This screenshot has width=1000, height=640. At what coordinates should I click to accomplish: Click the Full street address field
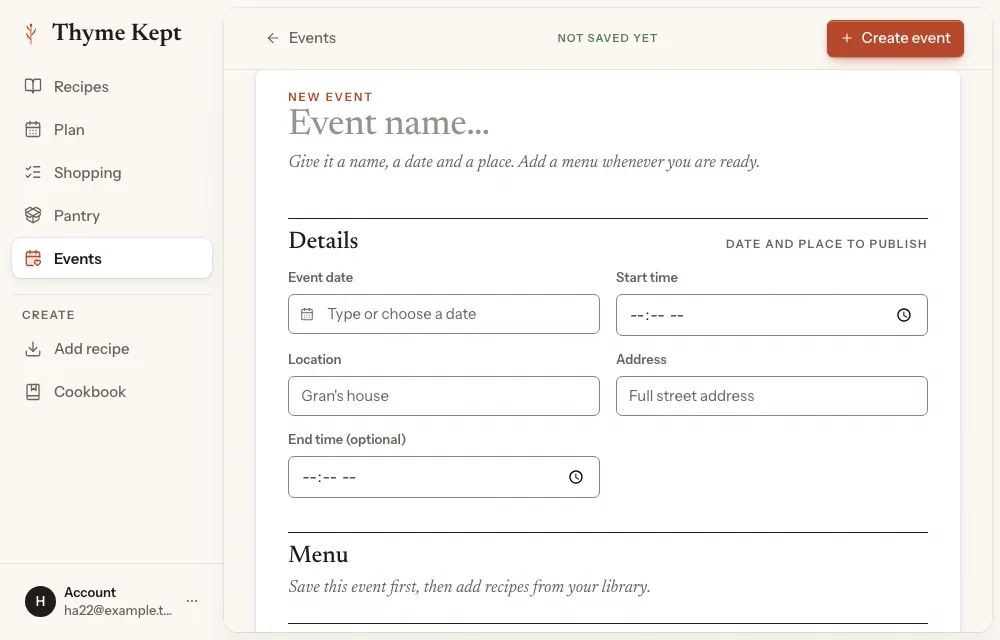tap(772, 396)
